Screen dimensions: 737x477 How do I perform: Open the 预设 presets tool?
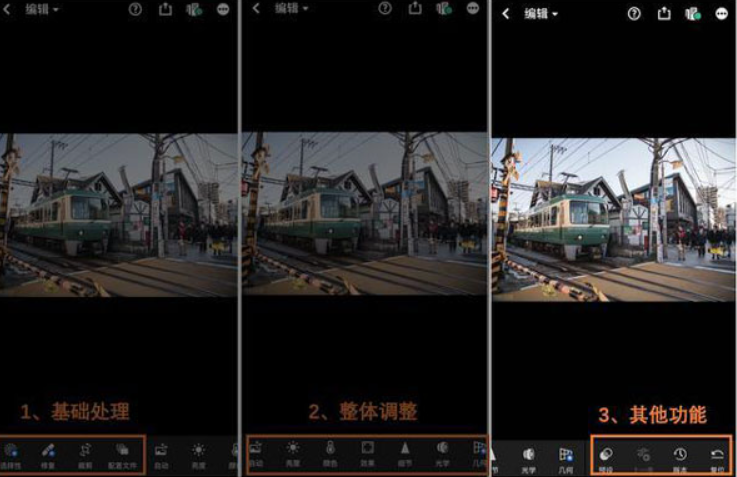click(606, 460)
